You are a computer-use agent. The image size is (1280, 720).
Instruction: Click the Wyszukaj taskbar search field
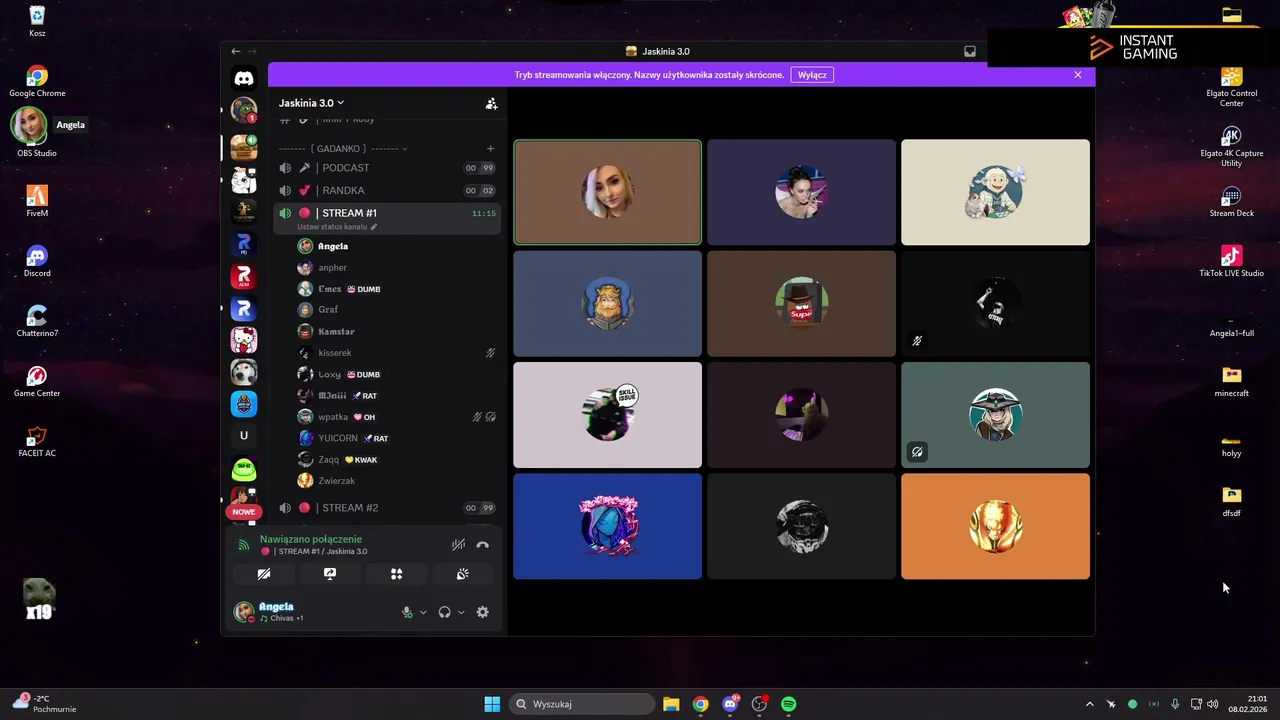coord(580,704)
